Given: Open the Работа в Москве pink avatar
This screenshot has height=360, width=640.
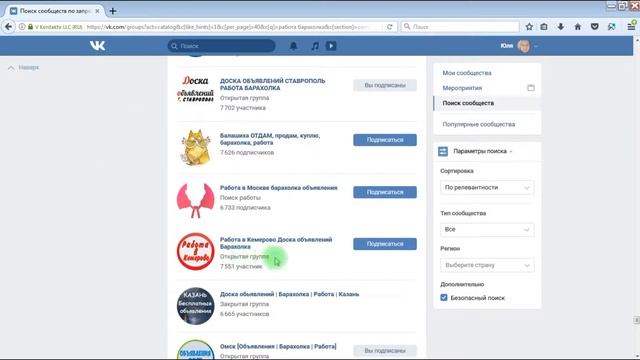Looking at the screenshot, I should tap(196, 200).
